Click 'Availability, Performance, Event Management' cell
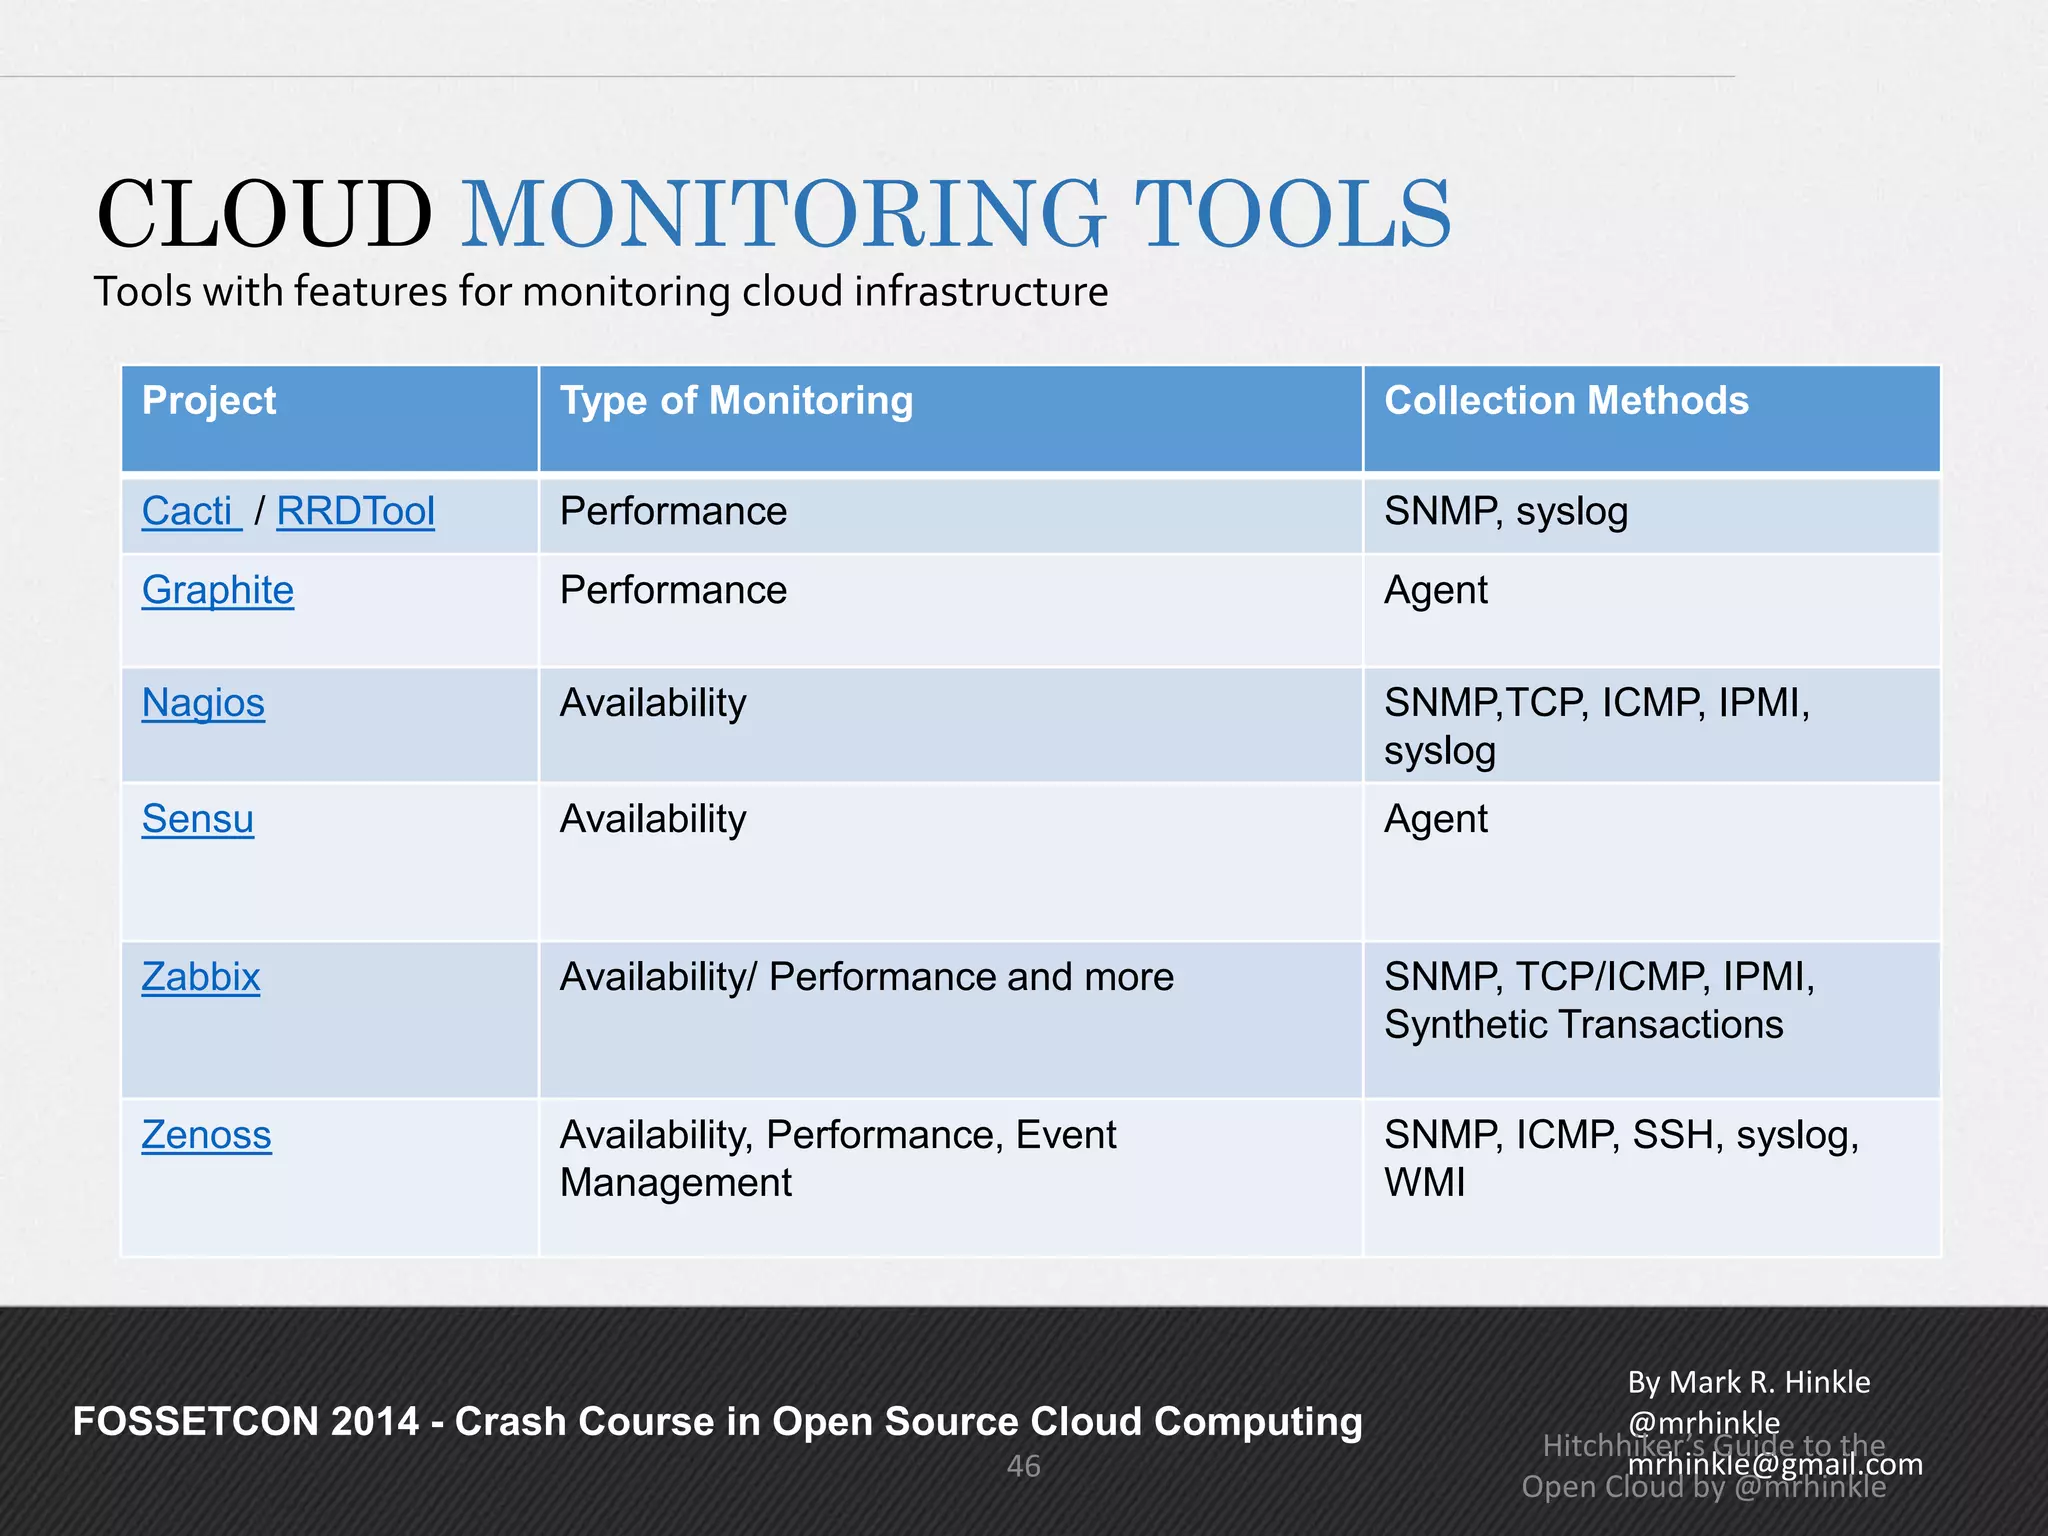 click(951, 1178)
